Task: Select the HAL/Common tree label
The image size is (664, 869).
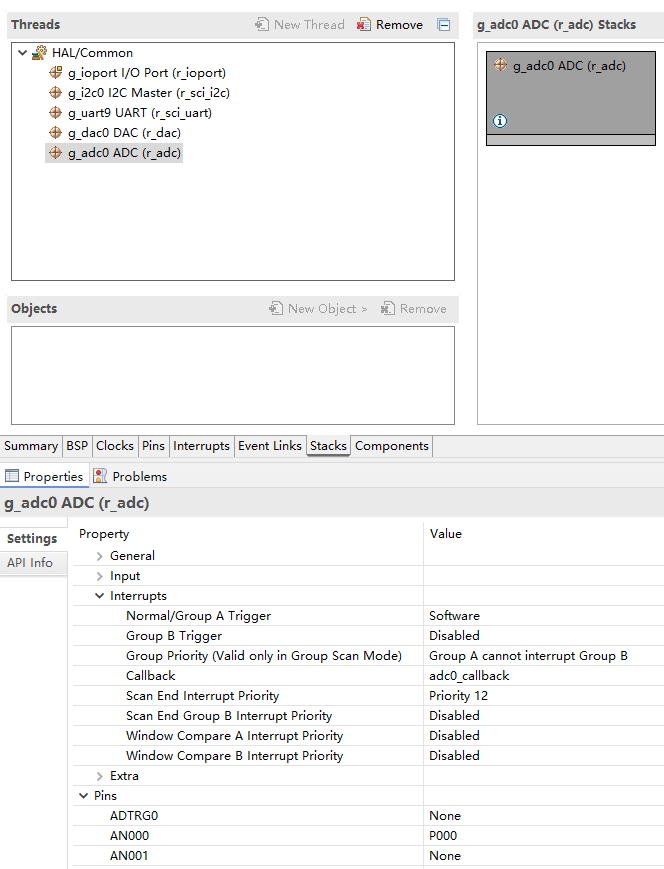Action: (93, 53)
